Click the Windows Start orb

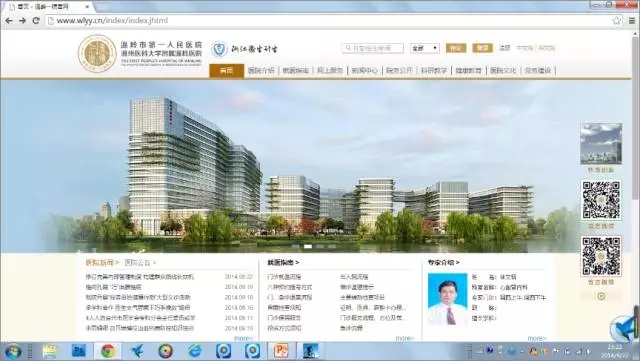pyautogui.click(x=12, y=351)
